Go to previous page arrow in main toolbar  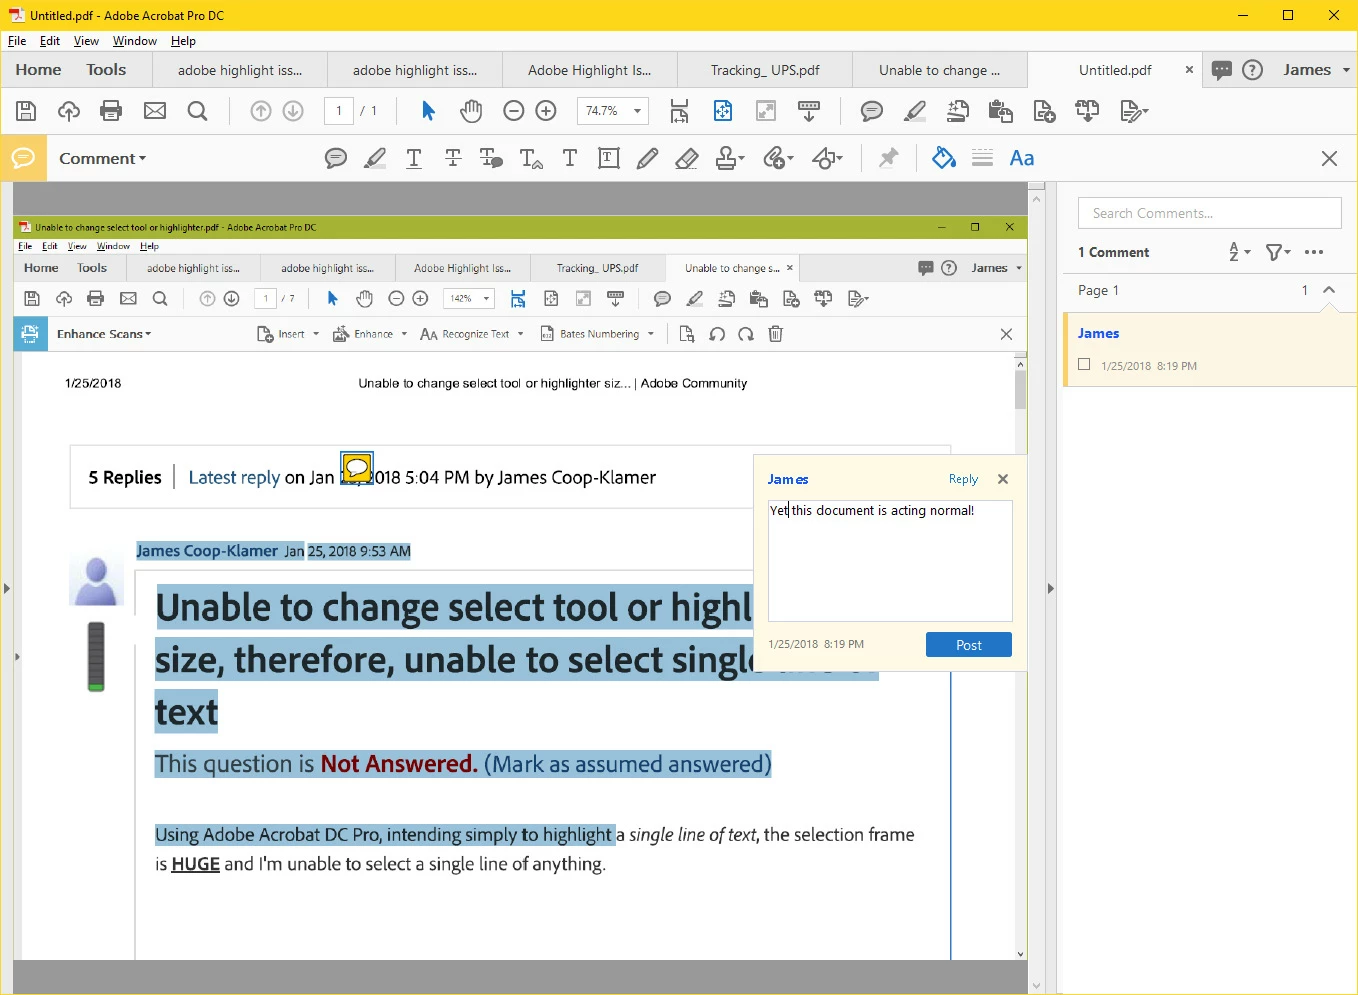[x=261, y=111]
